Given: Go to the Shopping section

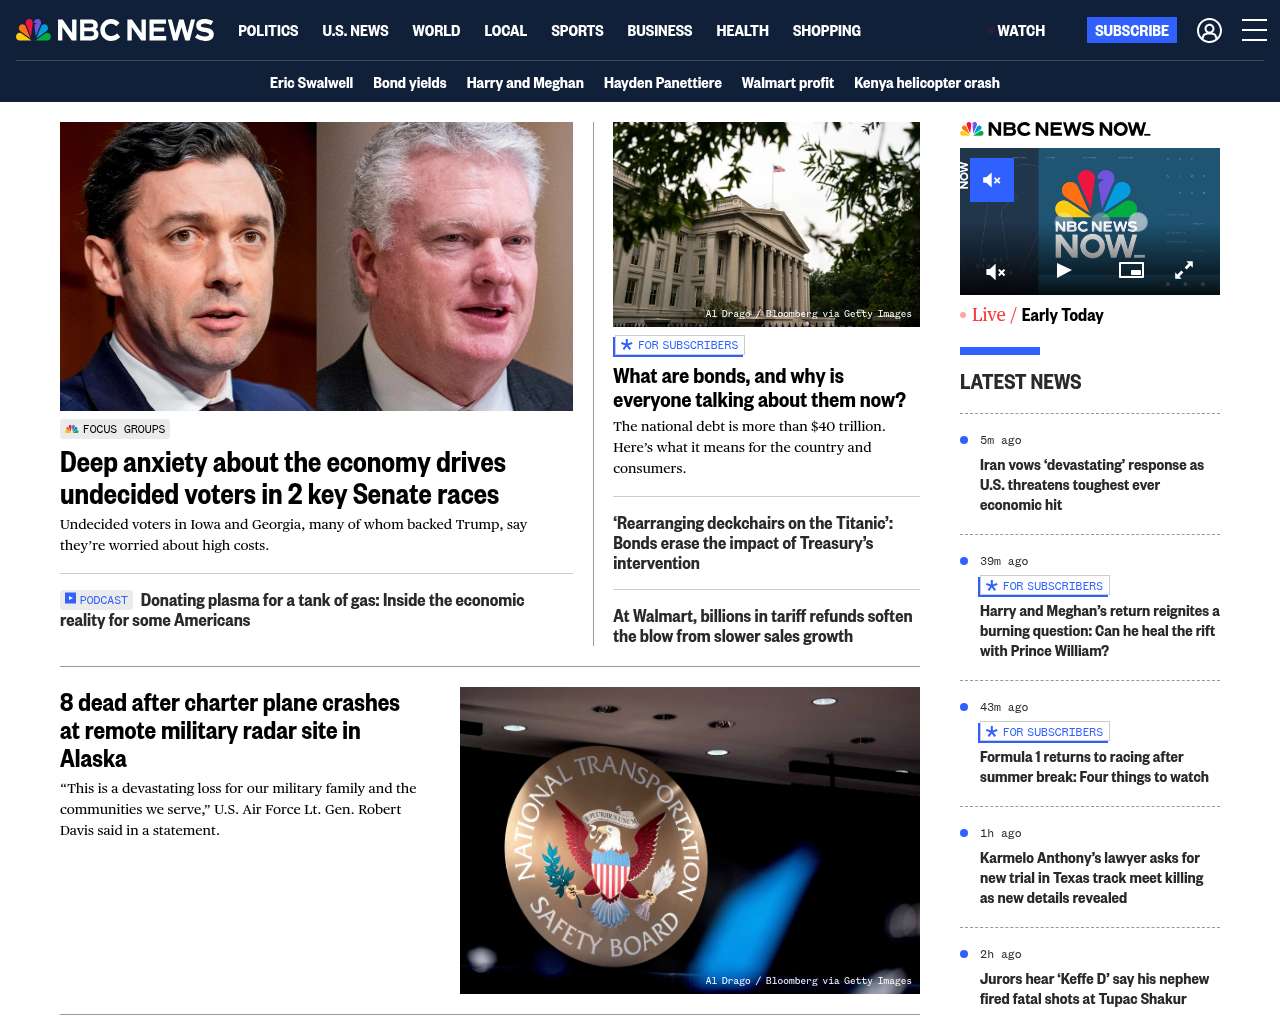Looking at the screenshot, I should coord(826,31).
